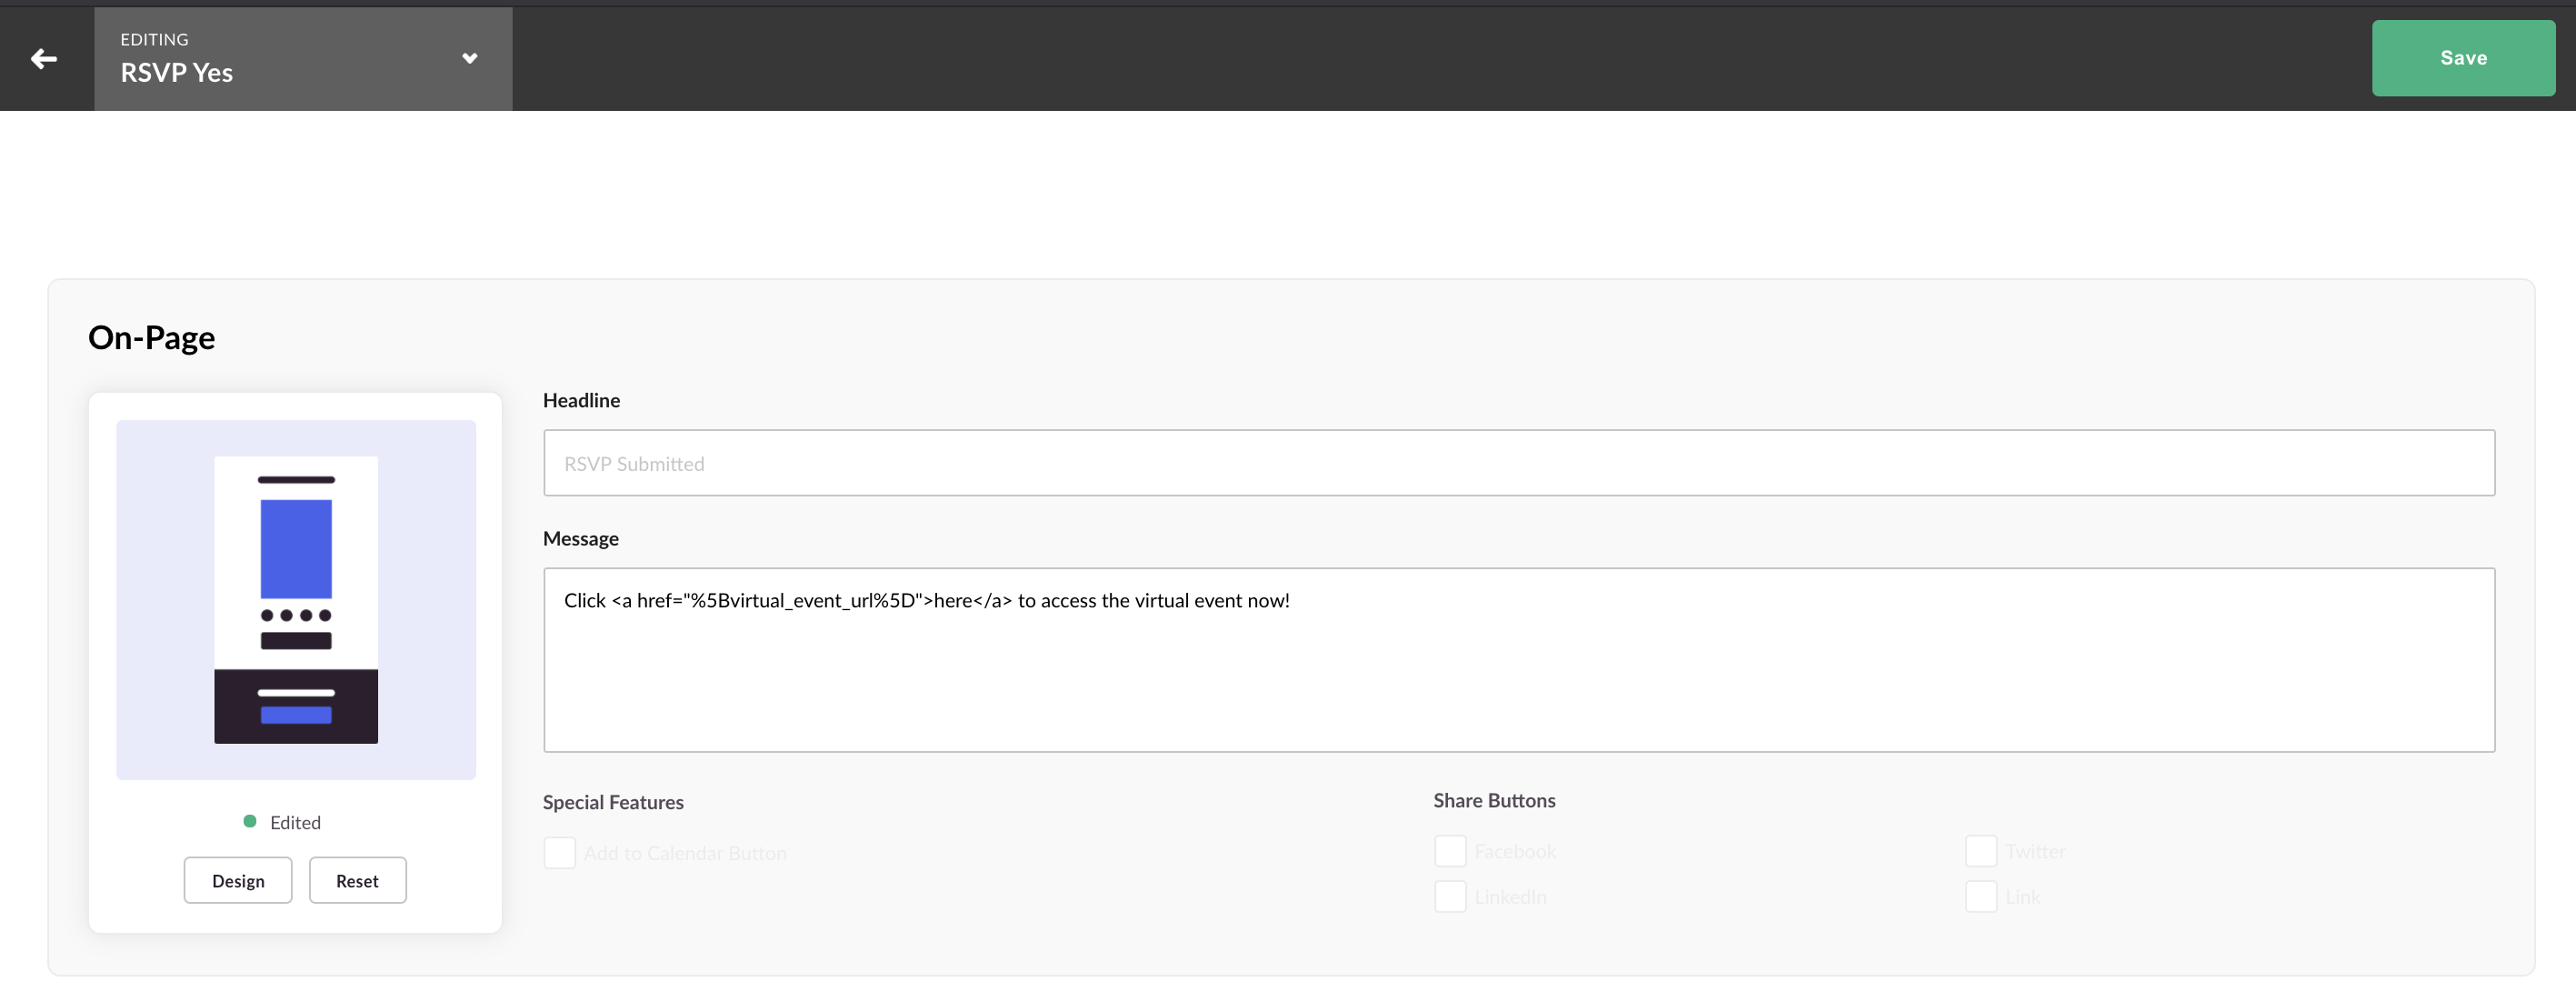Viewport: 2576px width, 1002px height.
Task: Open the RSVP Yes editing dropdown
Action: 303,58
